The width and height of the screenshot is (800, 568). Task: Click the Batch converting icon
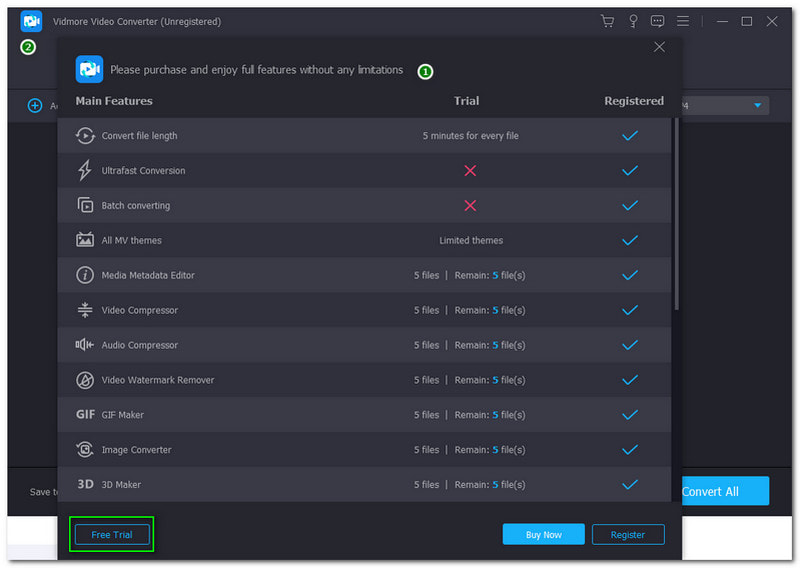[x=85, y=206]
